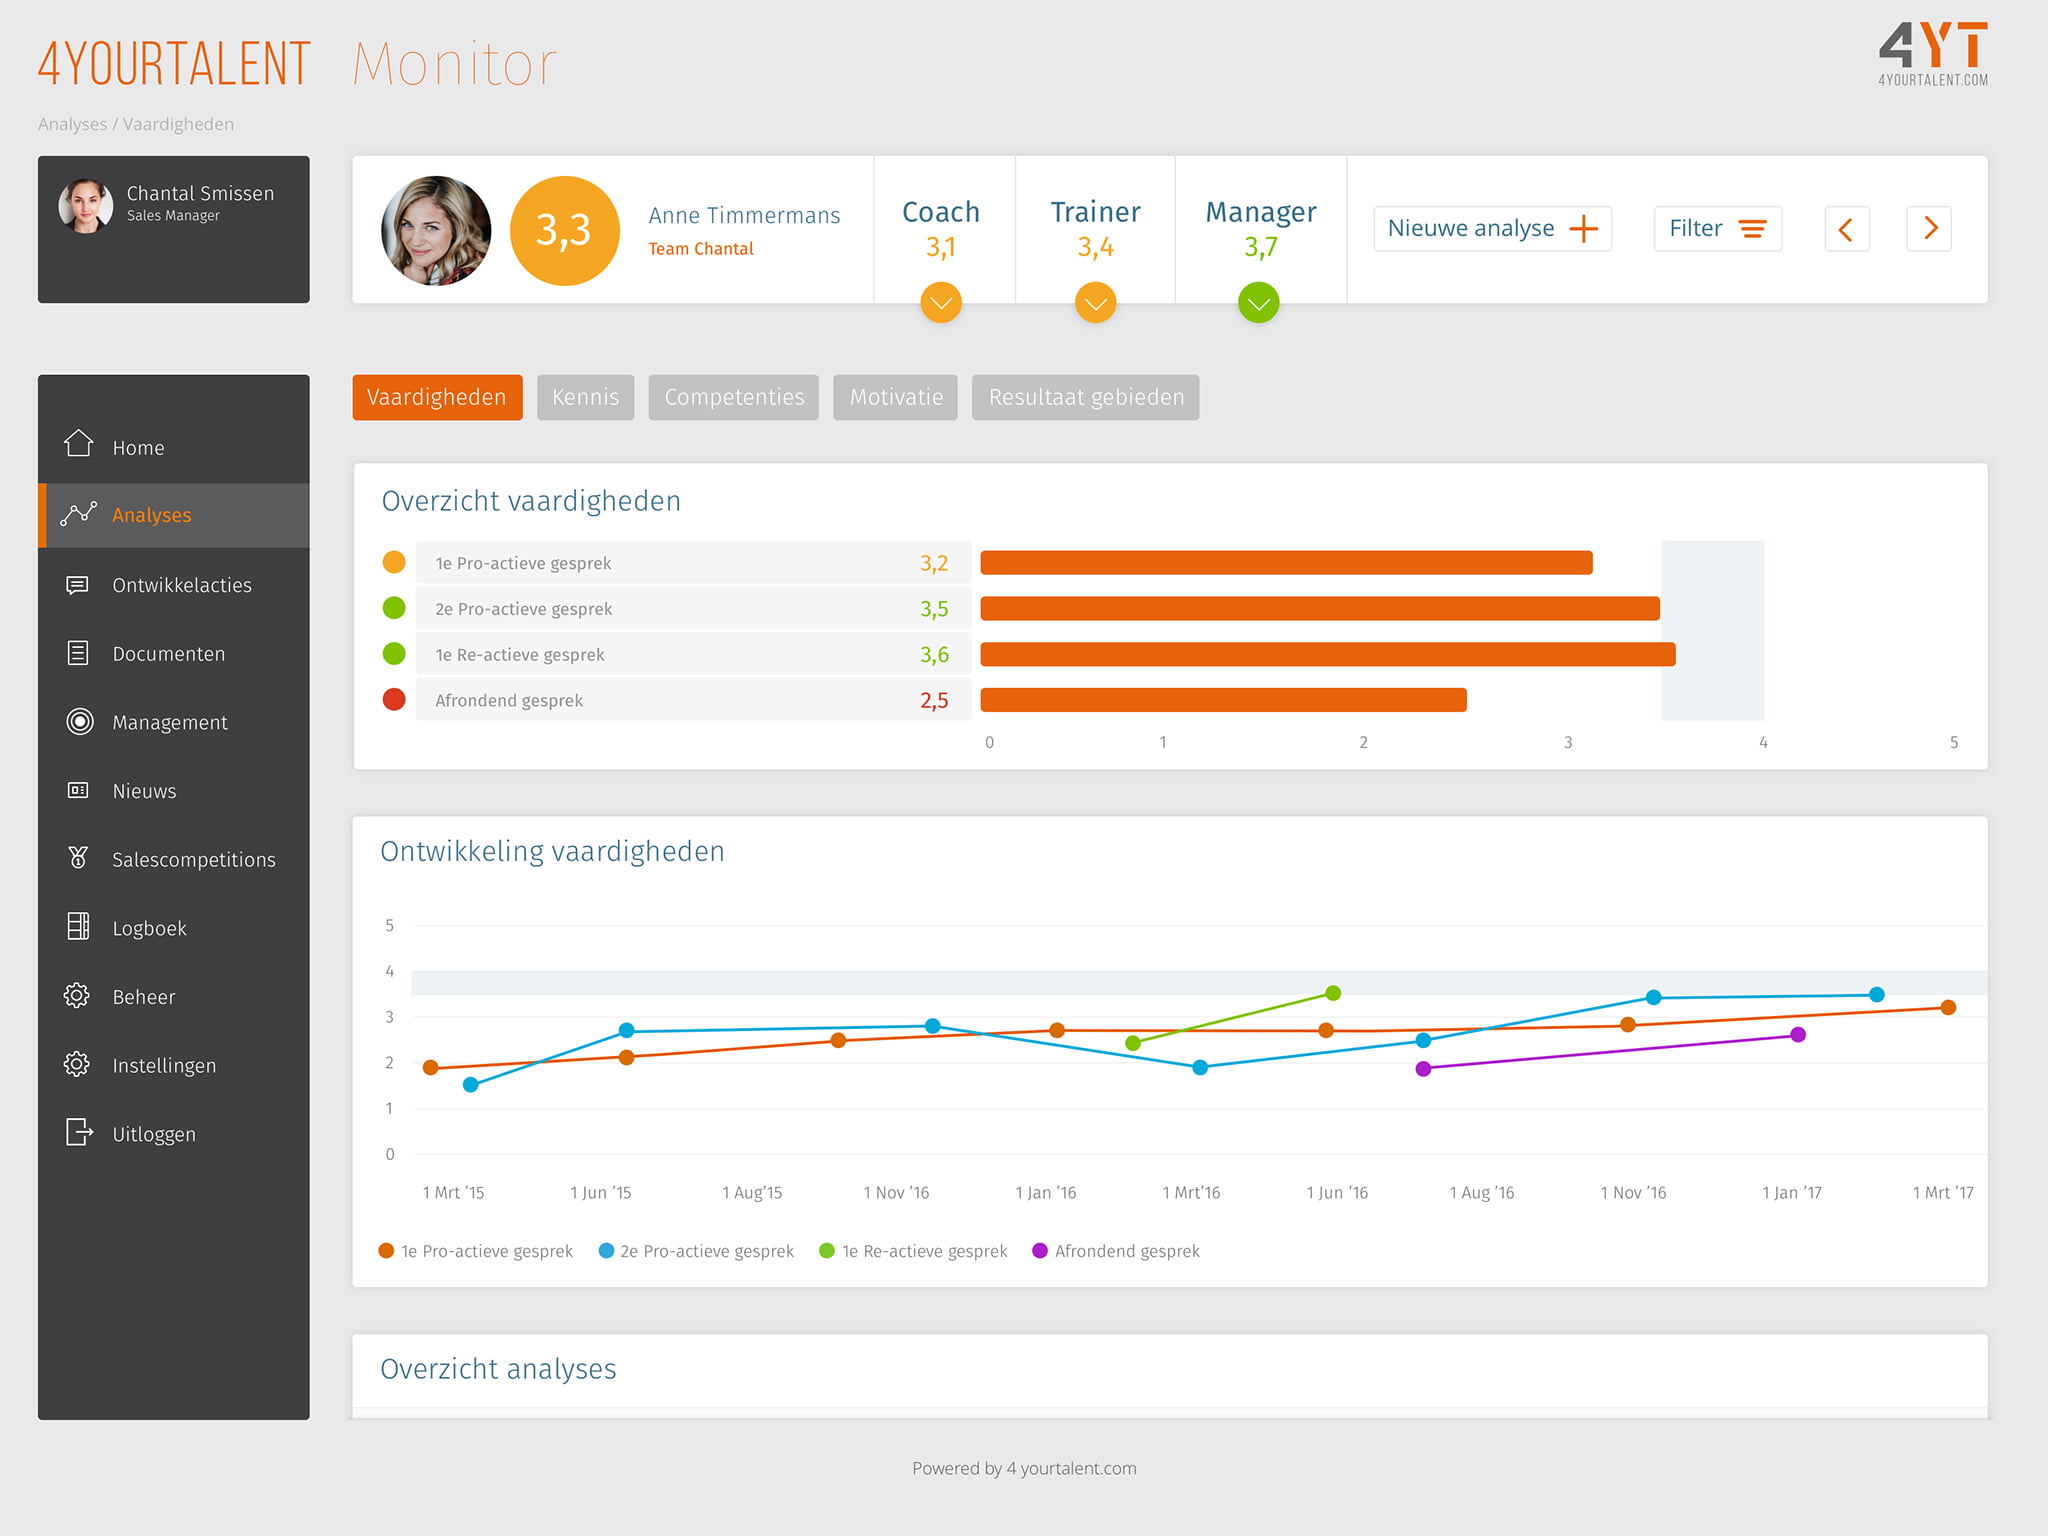Expand the Trainer score dropdown circle
This screenshot has width=2048, height=1536.
point(1096,303)
